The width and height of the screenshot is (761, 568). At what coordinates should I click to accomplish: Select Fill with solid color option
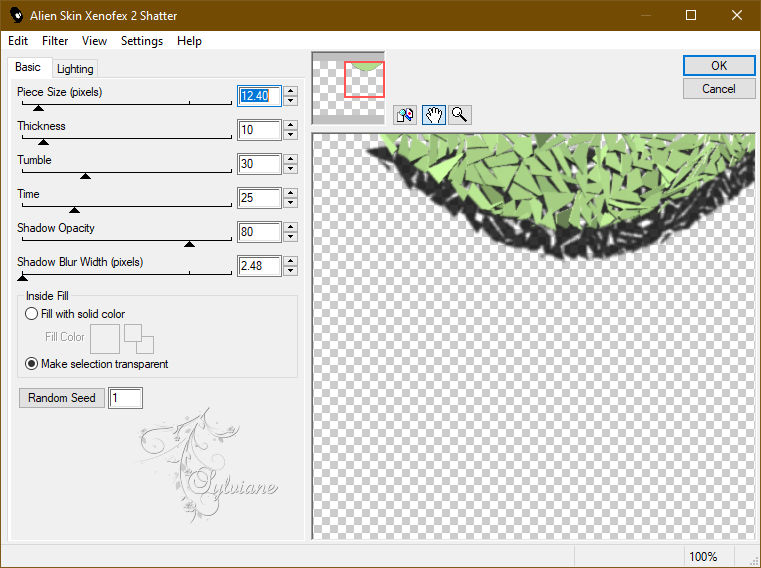(75, 314)
